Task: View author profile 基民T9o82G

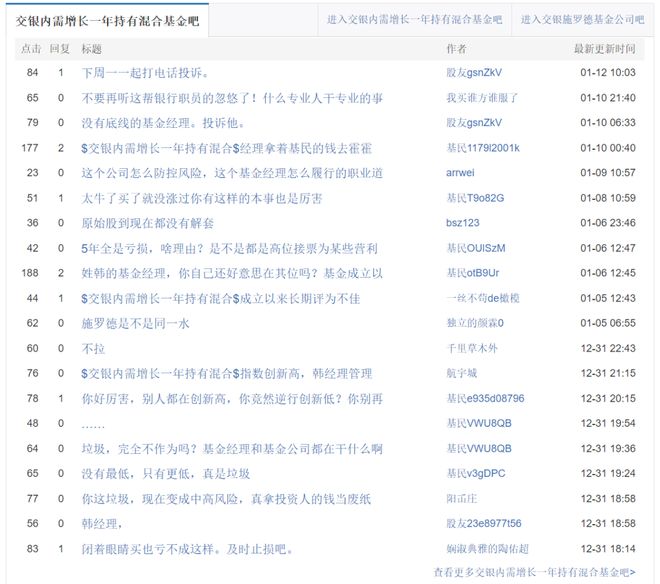Action: [x=475, y=198]
